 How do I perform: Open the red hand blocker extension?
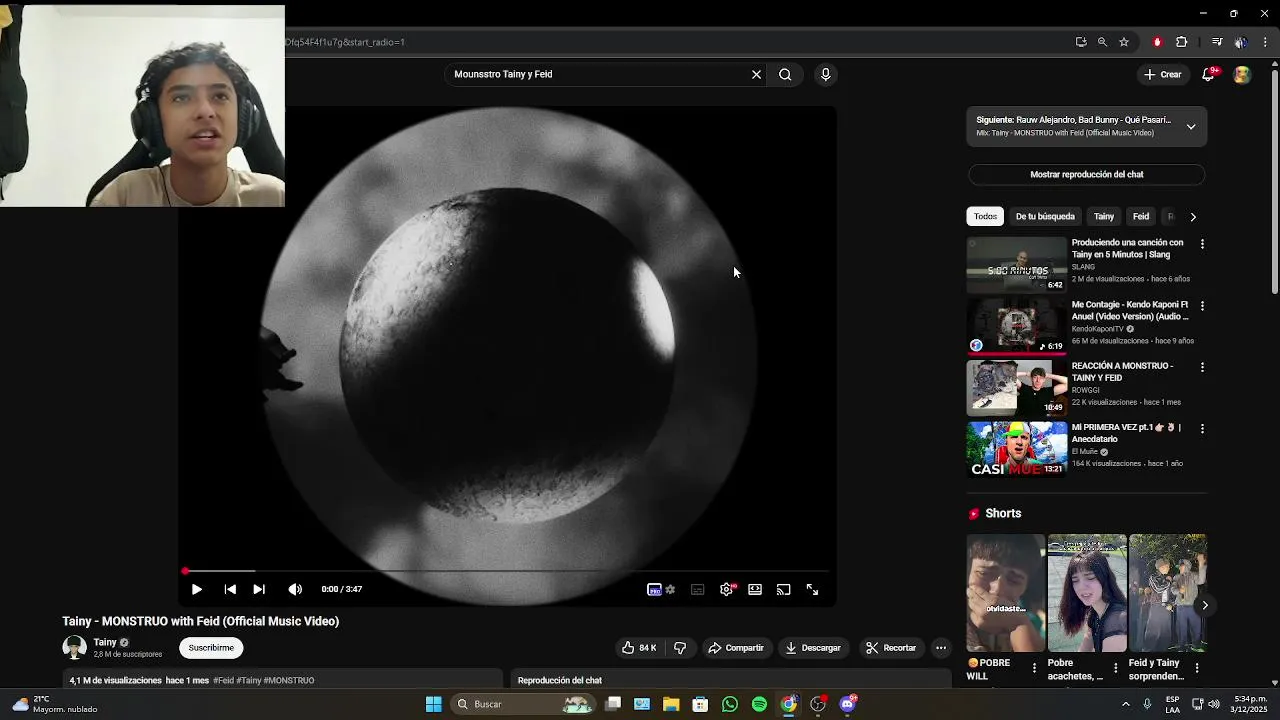(x=1157, y=42)
